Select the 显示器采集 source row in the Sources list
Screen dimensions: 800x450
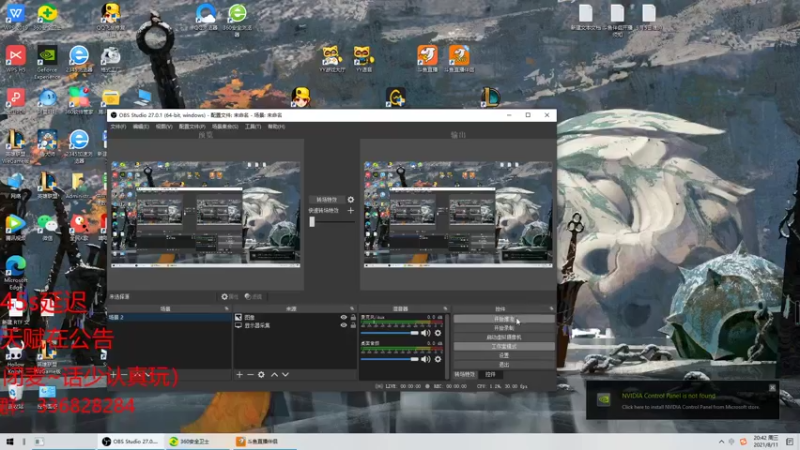[x=295, y=325]
